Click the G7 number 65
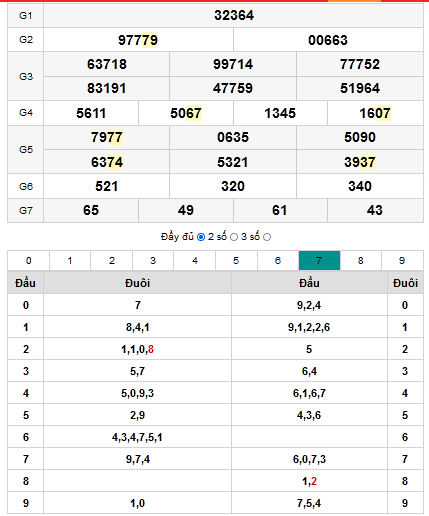429x516 pixels. (x=91, y=210)
